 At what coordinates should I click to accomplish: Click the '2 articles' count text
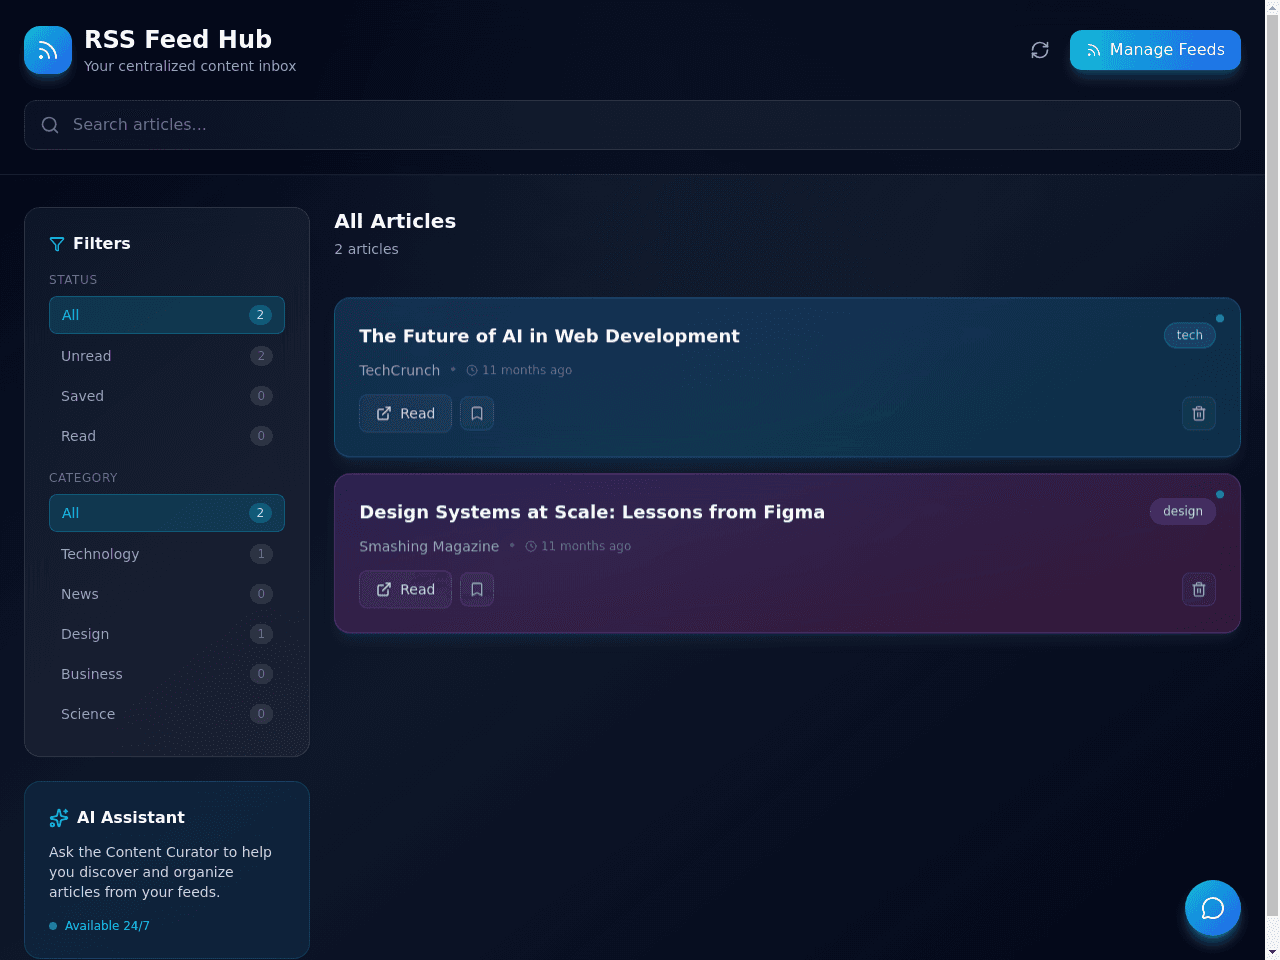pyautogui.click(x=366, y=249)
